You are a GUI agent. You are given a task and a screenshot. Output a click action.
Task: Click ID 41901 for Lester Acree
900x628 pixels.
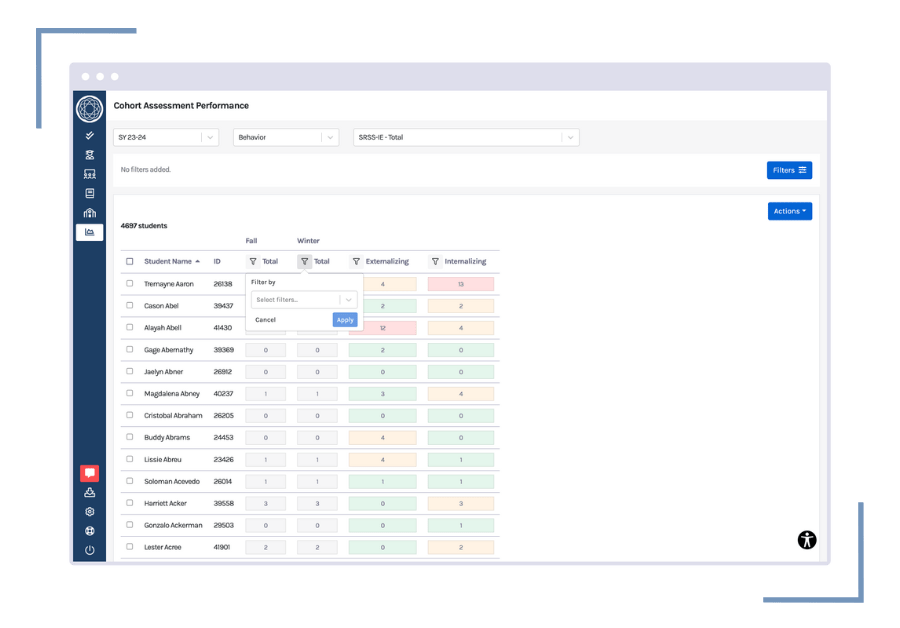coord(222,547)
